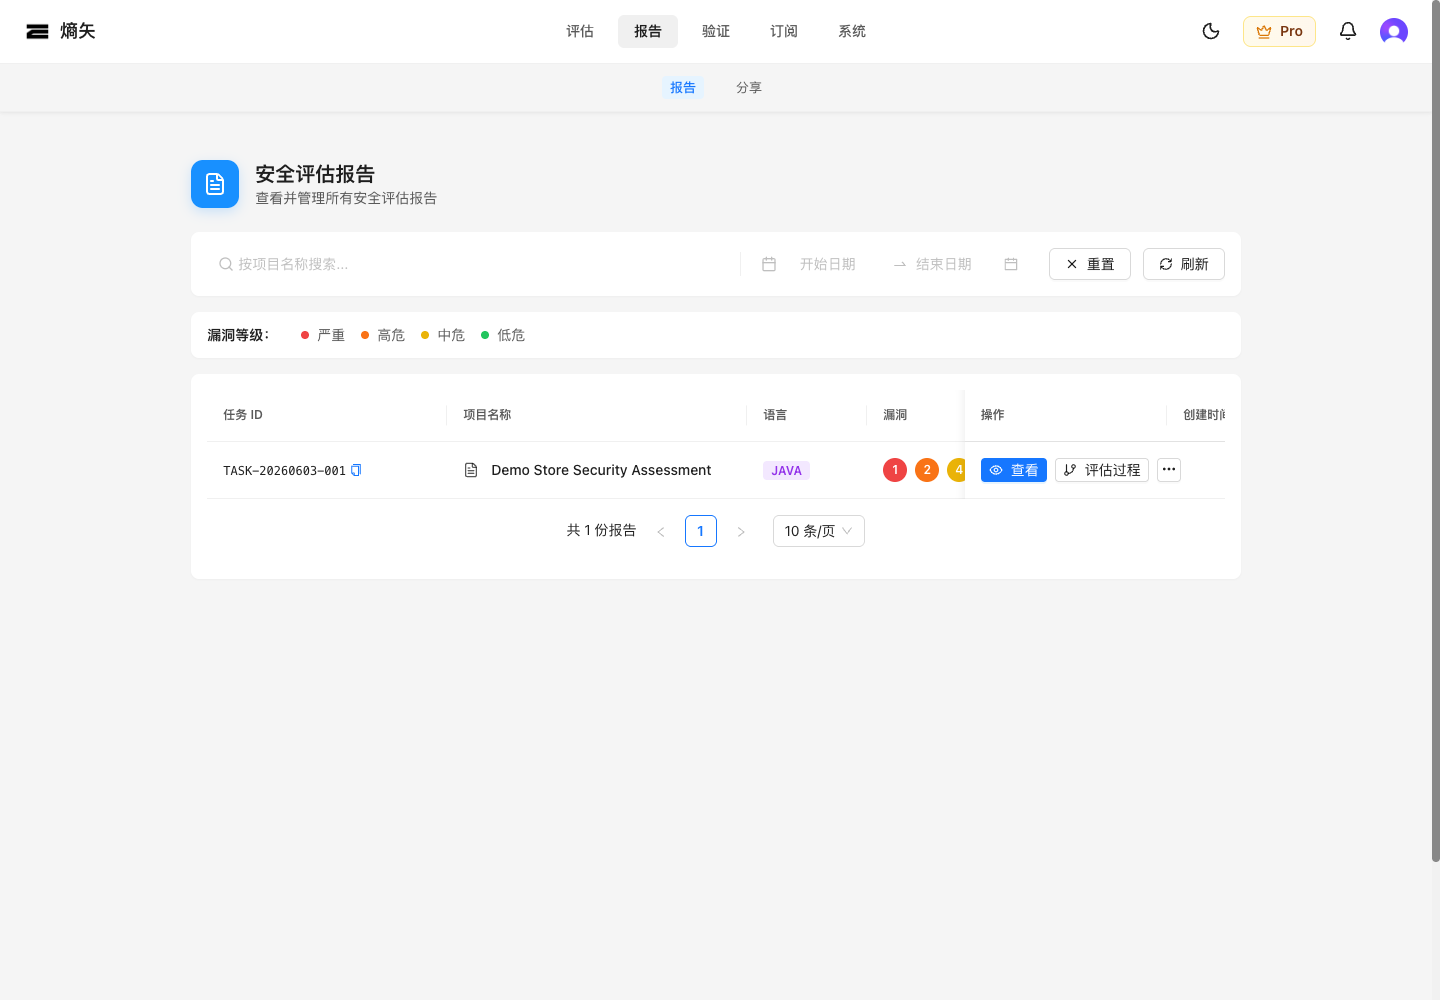The width and height of the screenshot is (1440, 1000).
Task: Switch to the 分享 sub-tab
Action: (749, 88)
